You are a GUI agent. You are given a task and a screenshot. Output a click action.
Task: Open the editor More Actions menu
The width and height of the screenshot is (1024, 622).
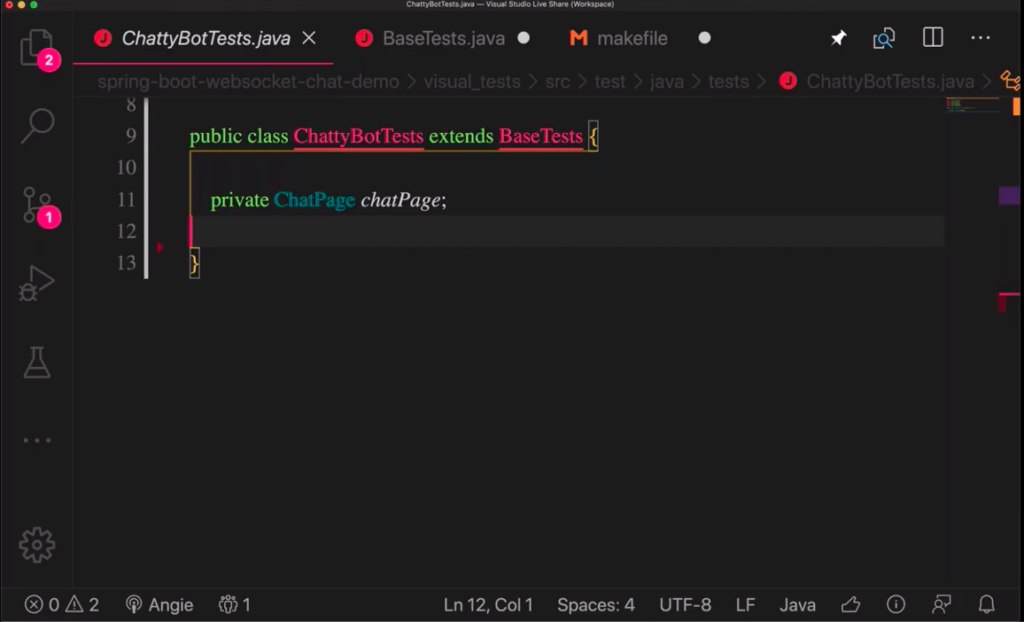coord(980,38)
